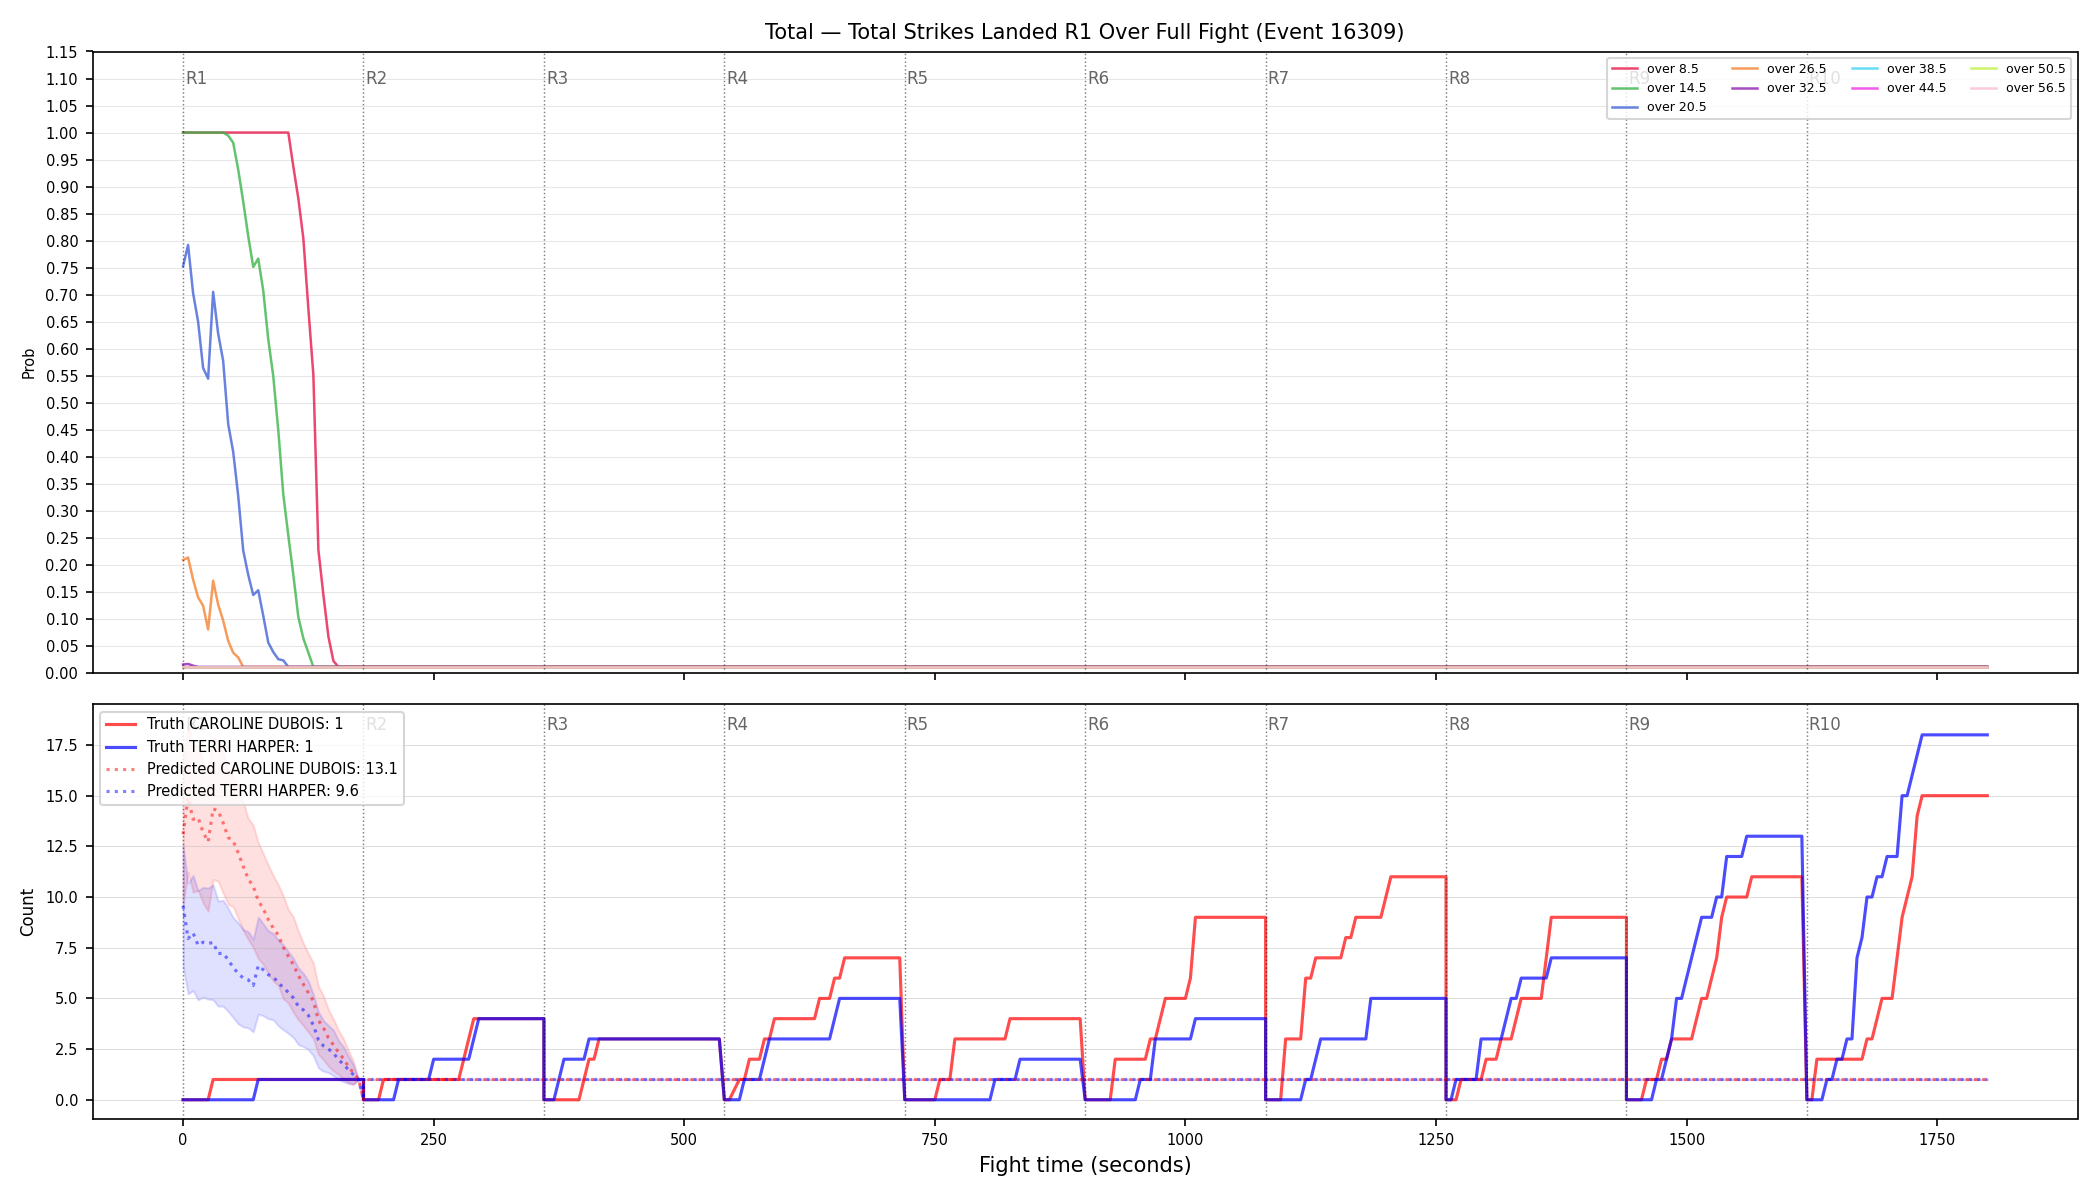Click the 1750 tick on the time axis
This screenshot has width=2100, height=1200.
click(1937, 1139)
